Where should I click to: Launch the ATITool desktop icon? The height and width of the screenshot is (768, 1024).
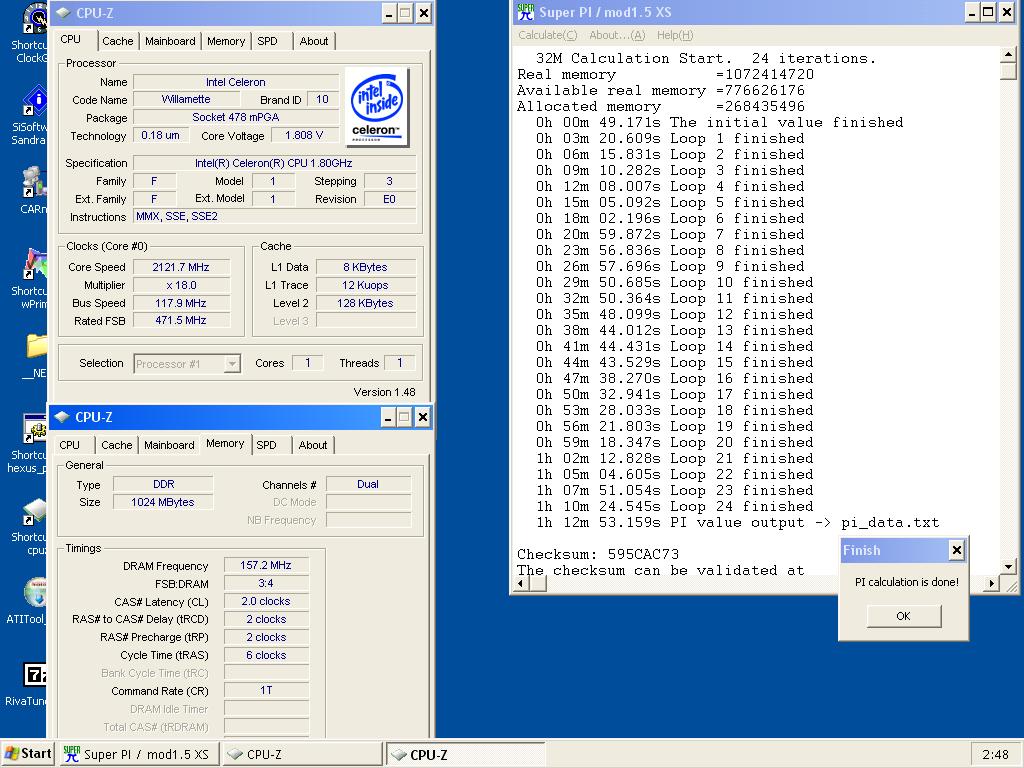coord(34,593)
